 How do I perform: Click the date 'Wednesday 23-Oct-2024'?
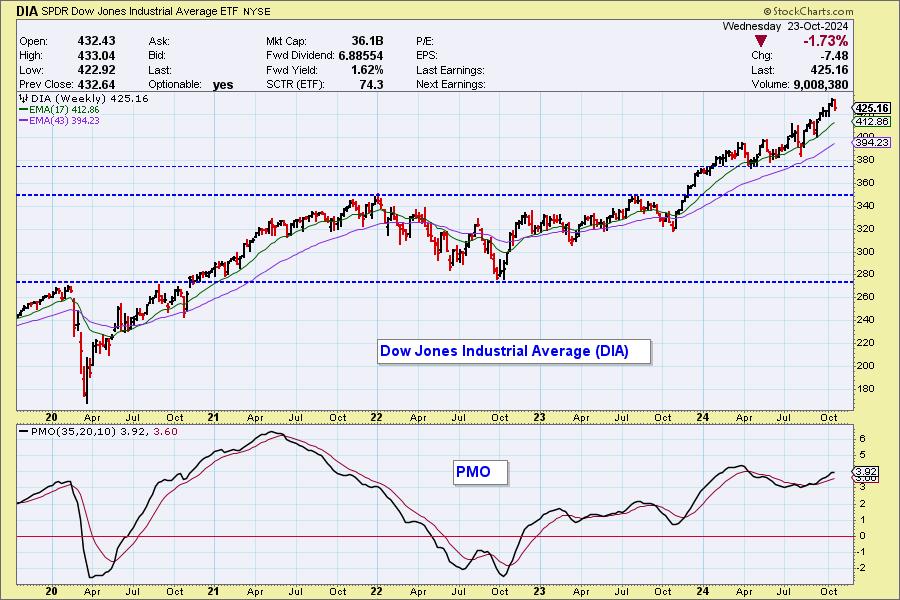tap(785, 26)
